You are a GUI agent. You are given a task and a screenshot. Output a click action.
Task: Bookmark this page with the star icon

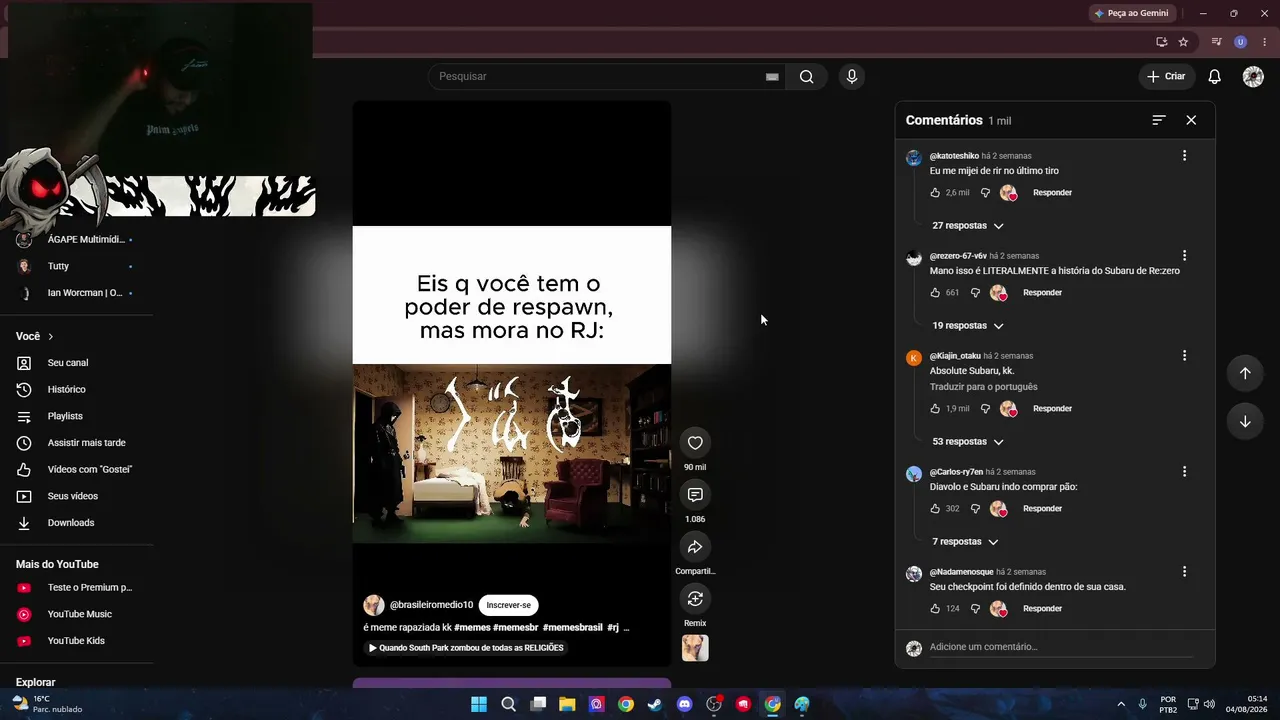tap(1183, 42)
